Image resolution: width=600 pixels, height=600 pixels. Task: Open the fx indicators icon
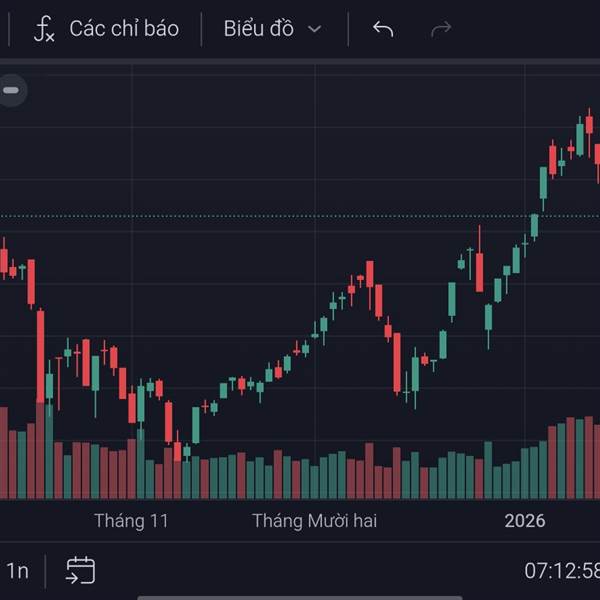tap(44, 29)
